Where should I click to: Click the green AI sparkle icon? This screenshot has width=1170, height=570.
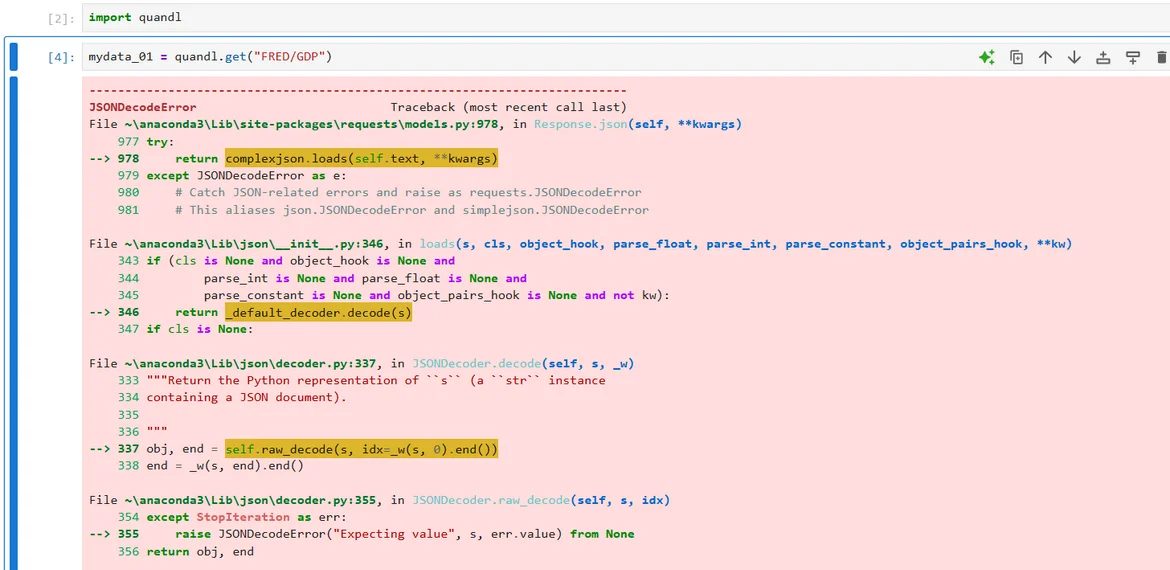tap(986, 57)
